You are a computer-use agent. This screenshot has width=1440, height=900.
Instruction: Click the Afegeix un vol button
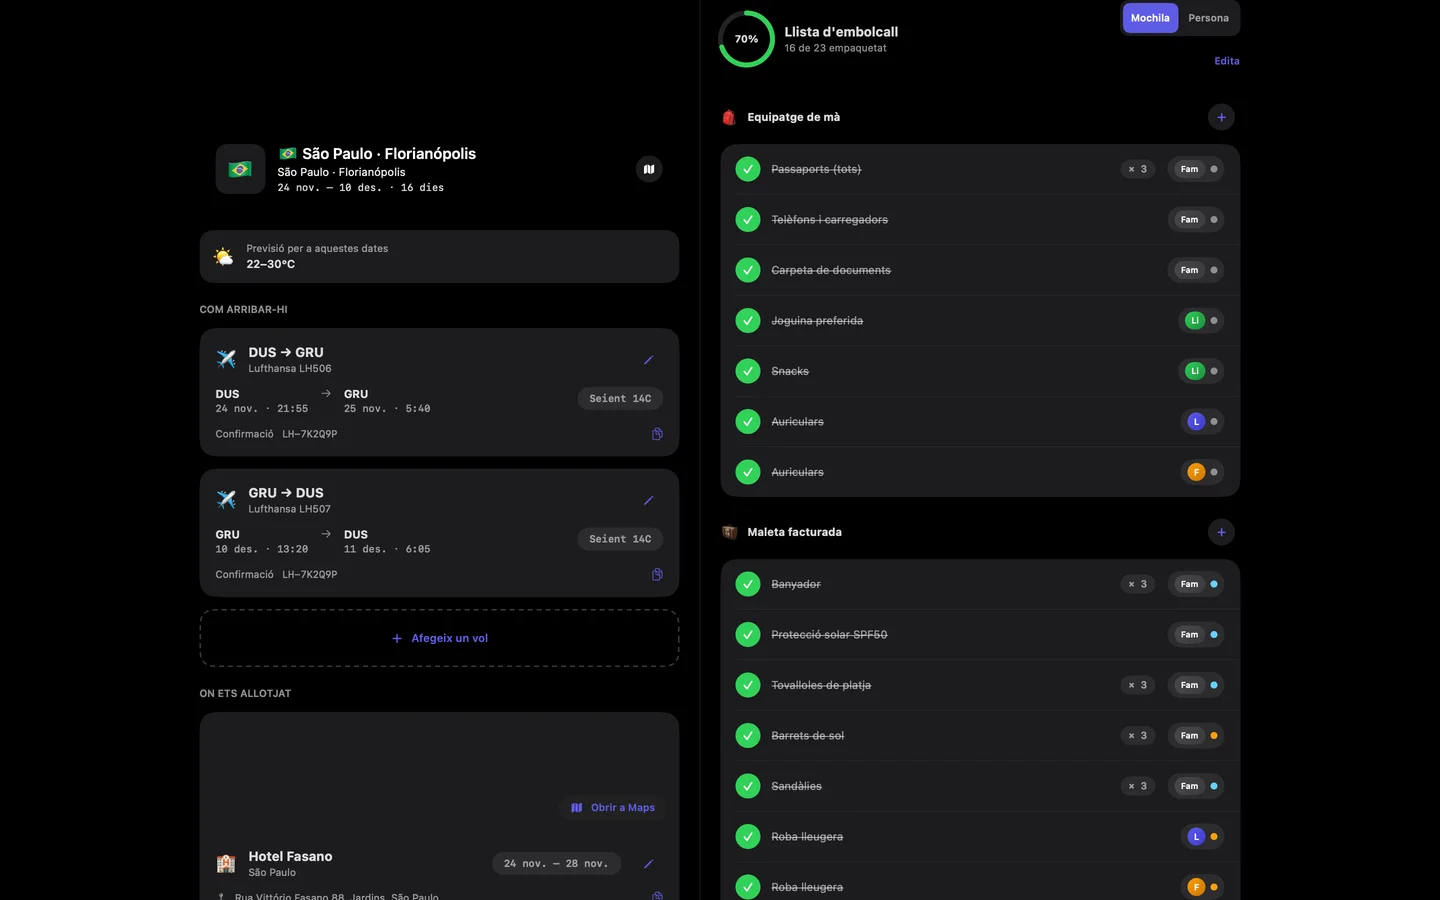tap(440, 638)
